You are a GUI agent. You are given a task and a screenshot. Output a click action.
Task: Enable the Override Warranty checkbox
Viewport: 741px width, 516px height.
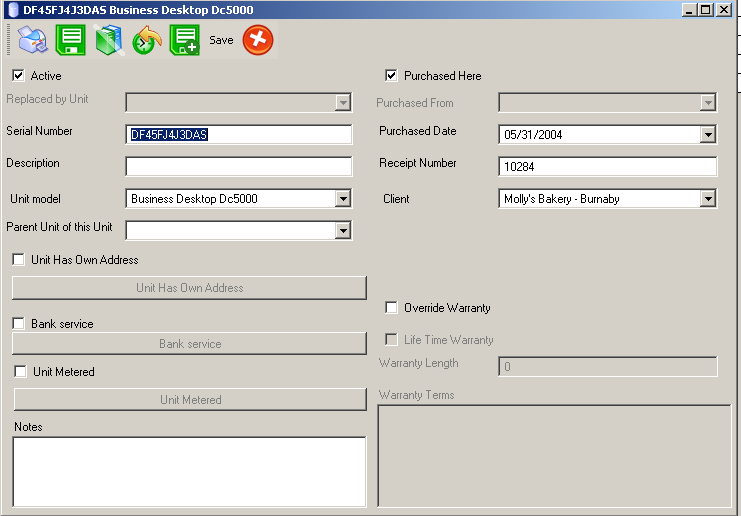point(391,308)
